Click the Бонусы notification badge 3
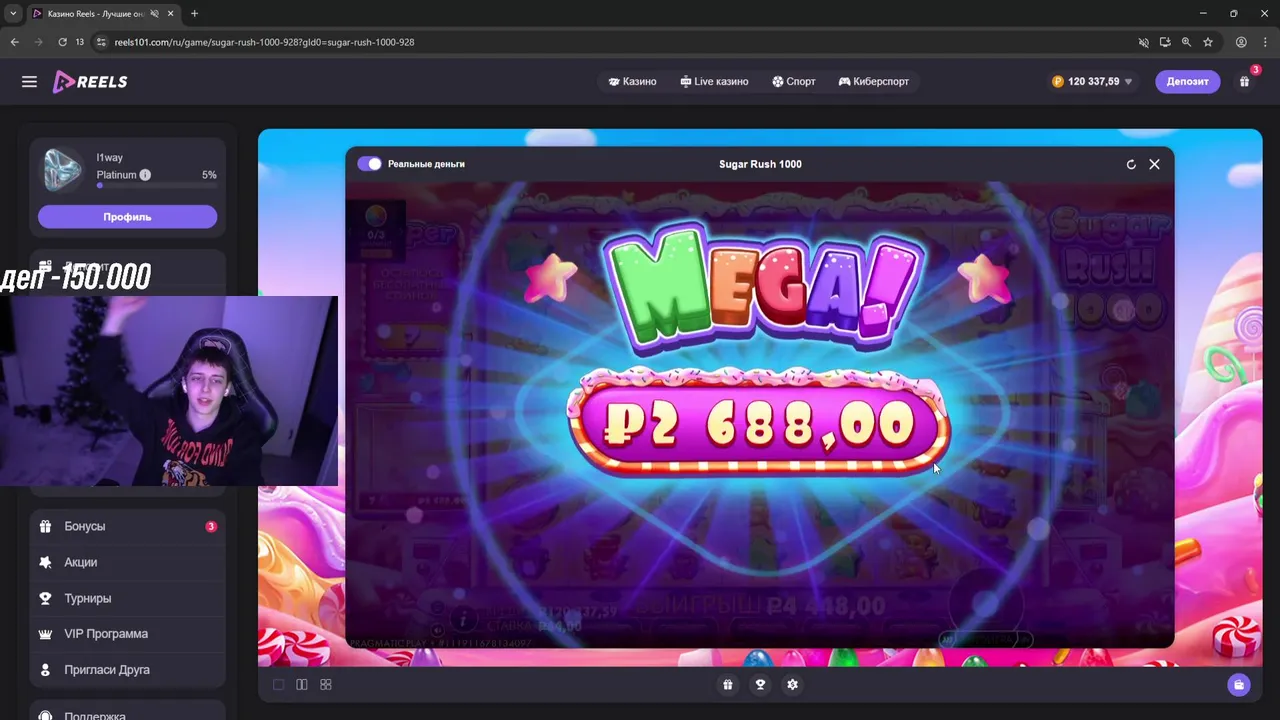 point(211,526)
